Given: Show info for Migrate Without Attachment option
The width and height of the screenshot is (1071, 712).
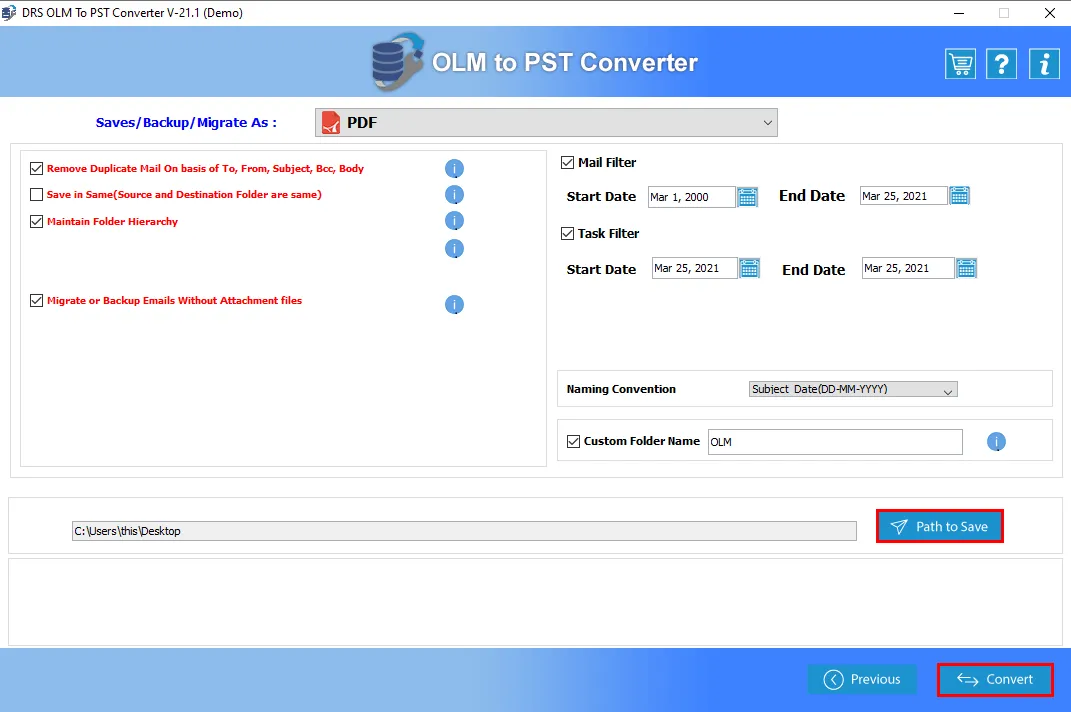Looking at the screenshot, I should pyautogui.click(x=454, y=305).
